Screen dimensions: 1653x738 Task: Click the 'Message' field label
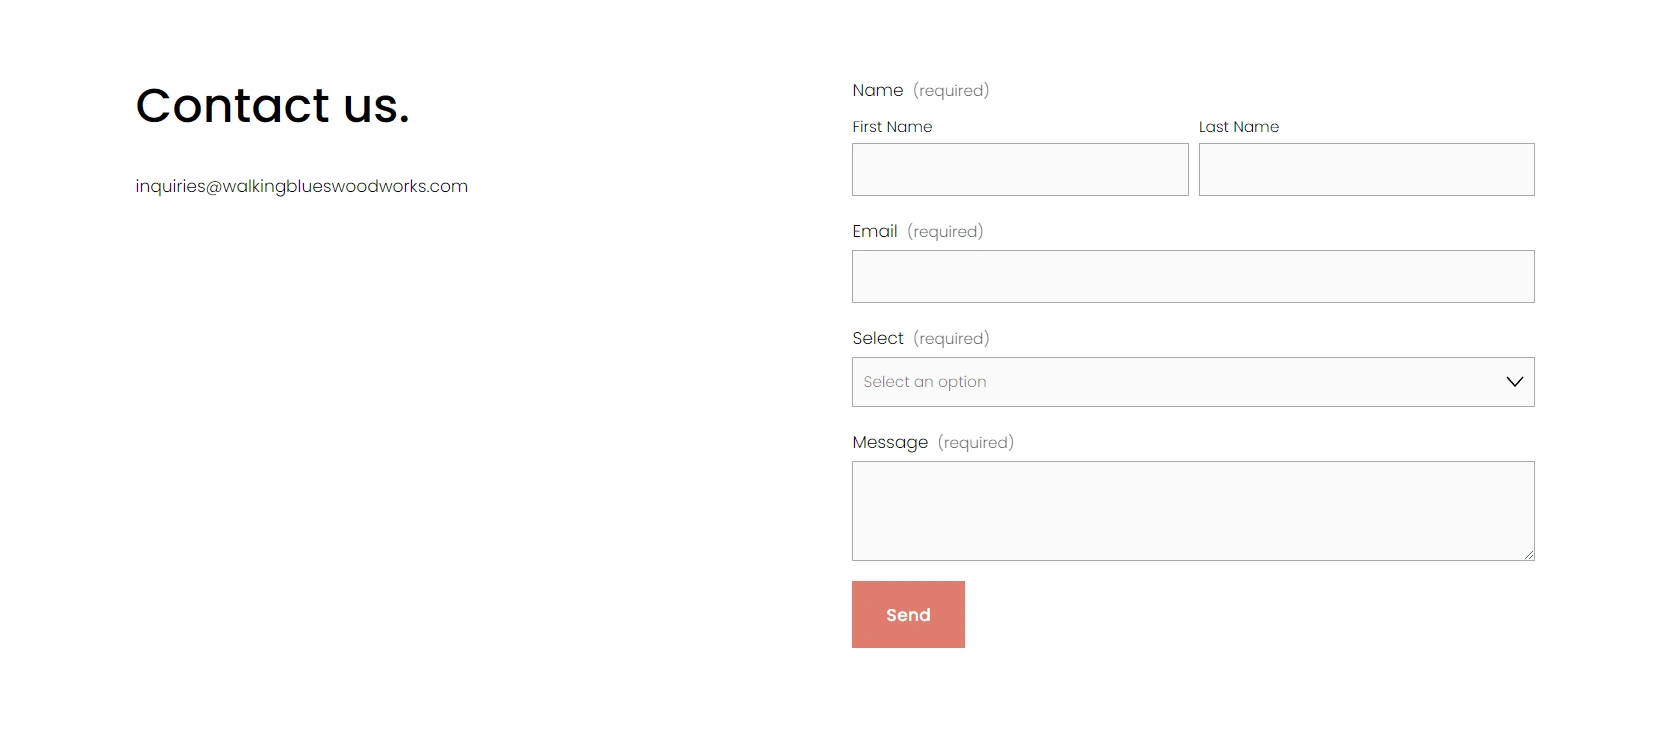pyautogui.click(x=890, y=442)
